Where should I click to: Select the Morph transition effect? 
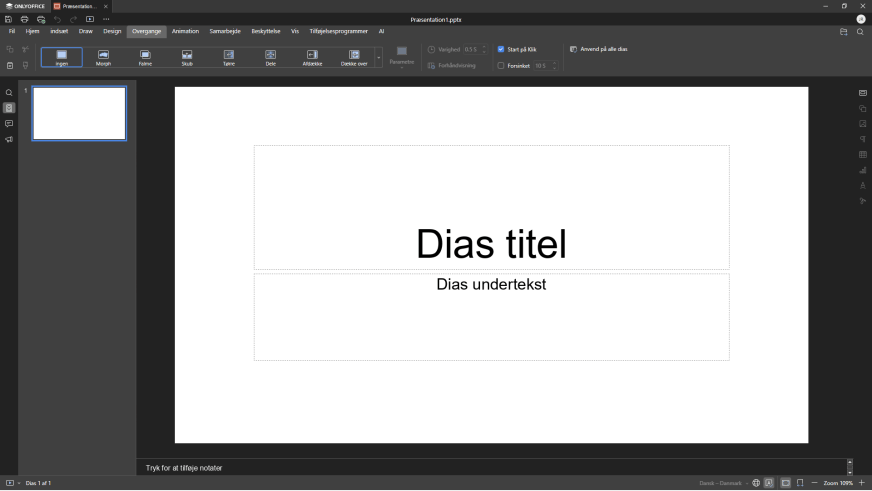tap(103, 57)
